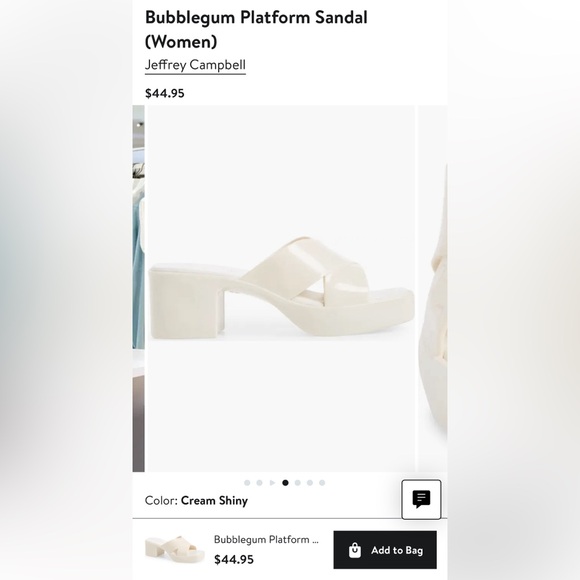Select the last carousel indicator dot

(322, 483)
